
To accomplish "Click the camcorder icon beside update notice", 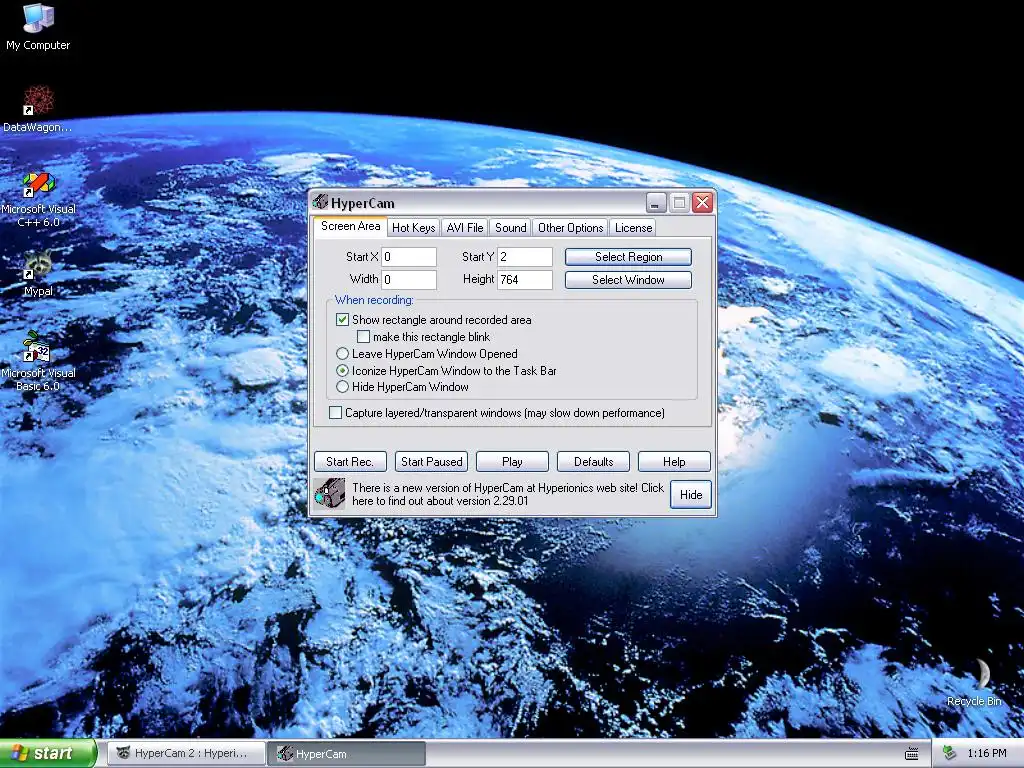I will (x=329, y=494).
